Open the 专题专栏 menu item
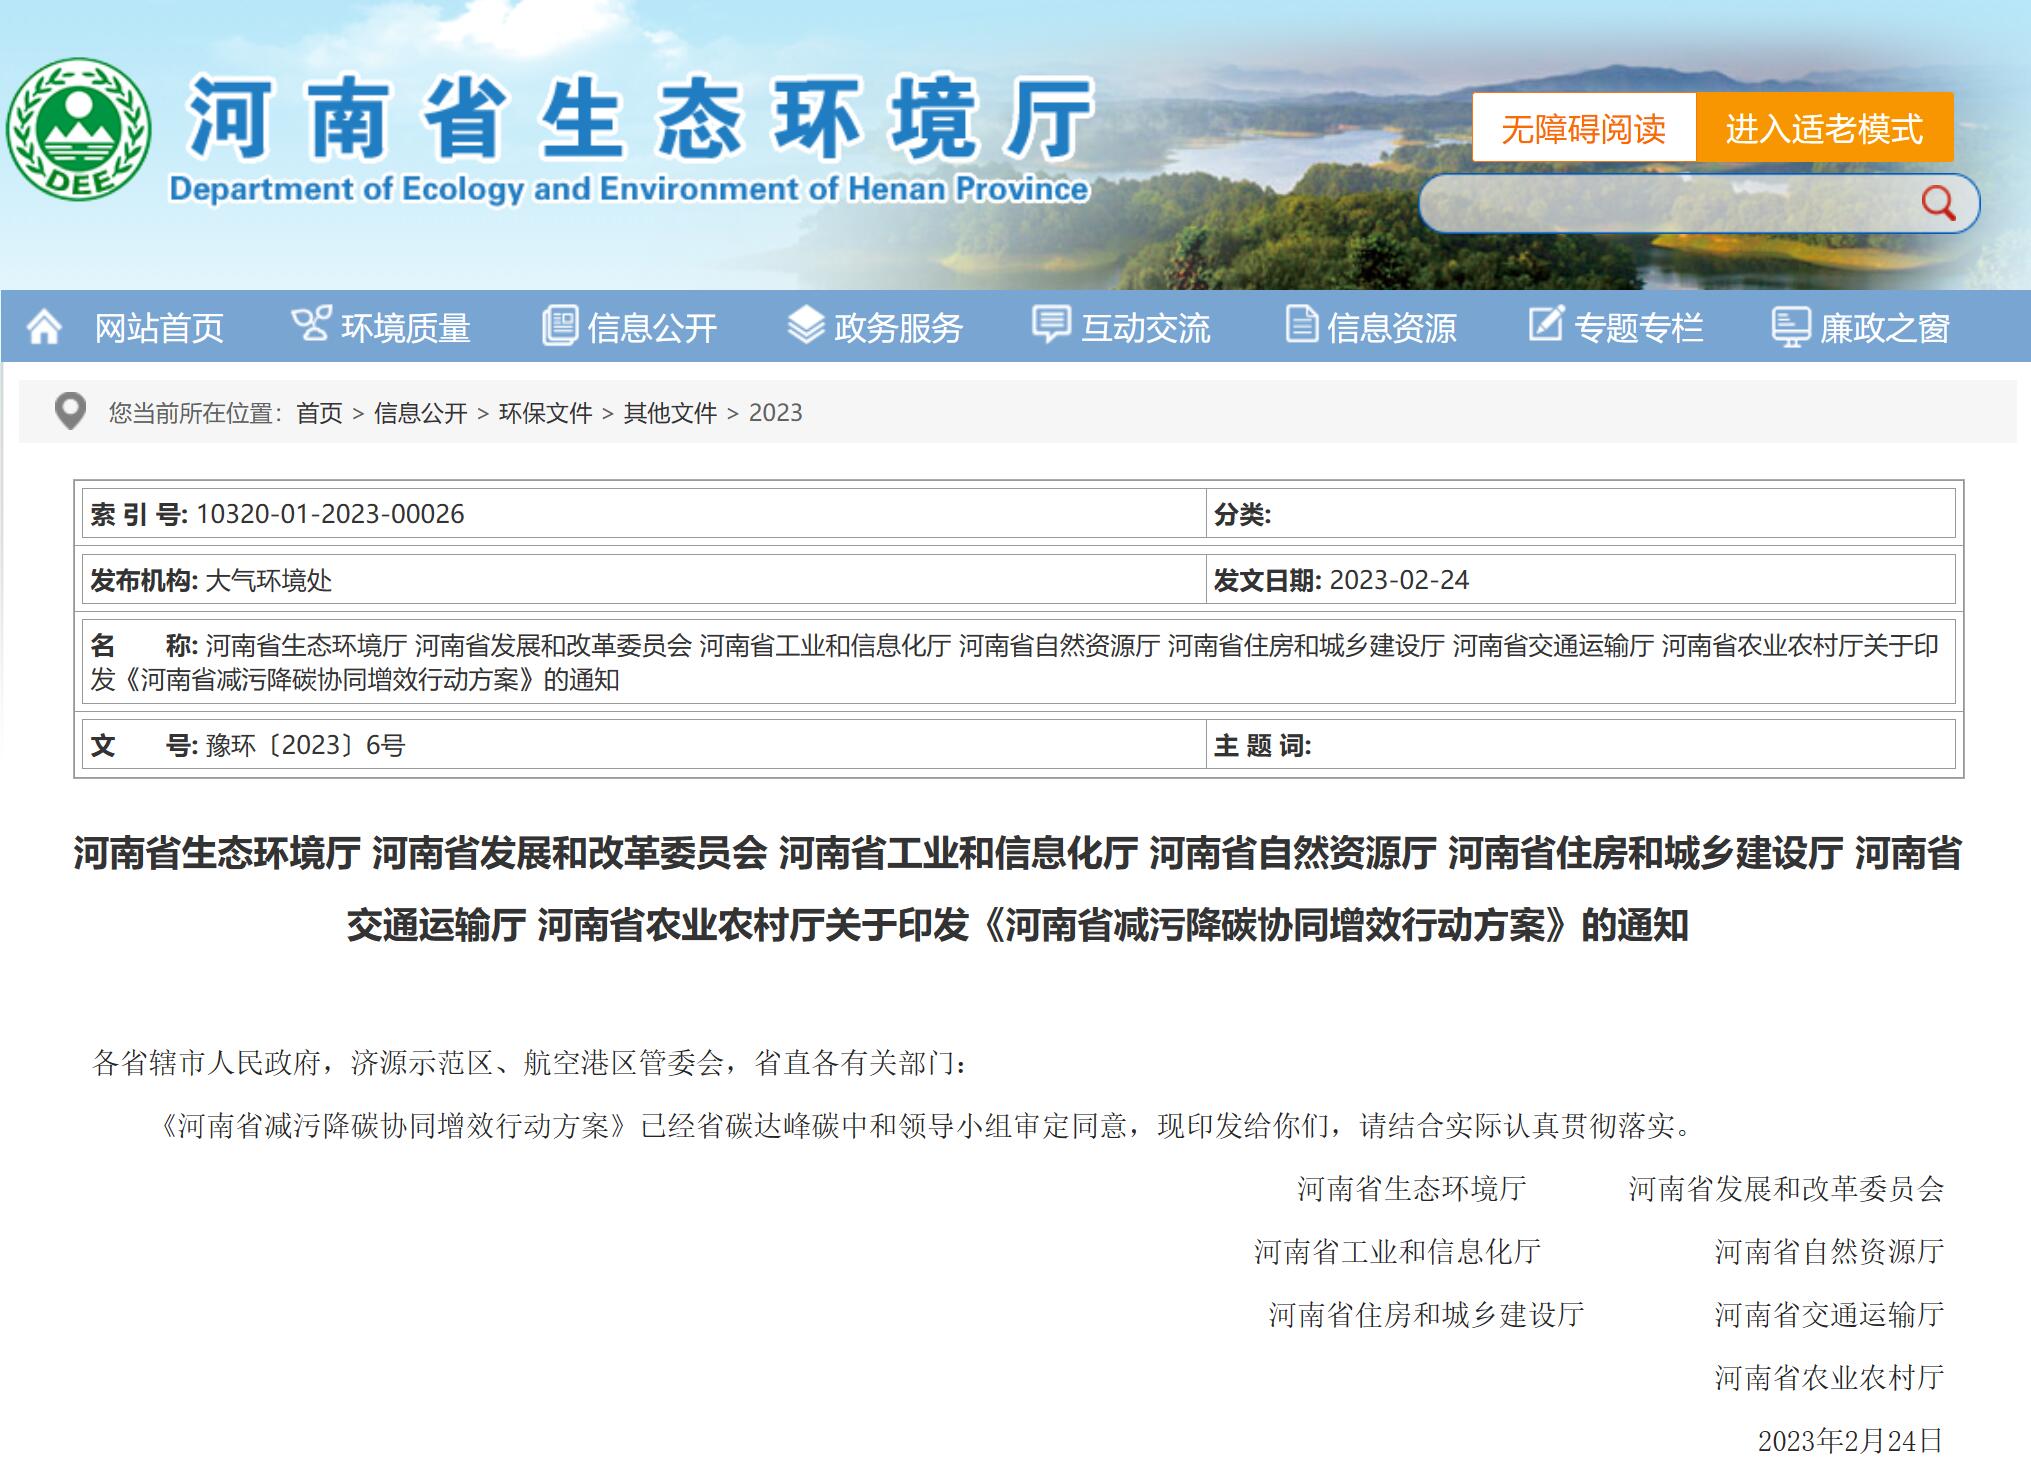This screenshot has width=2031, height=1465. point(1638,328)
